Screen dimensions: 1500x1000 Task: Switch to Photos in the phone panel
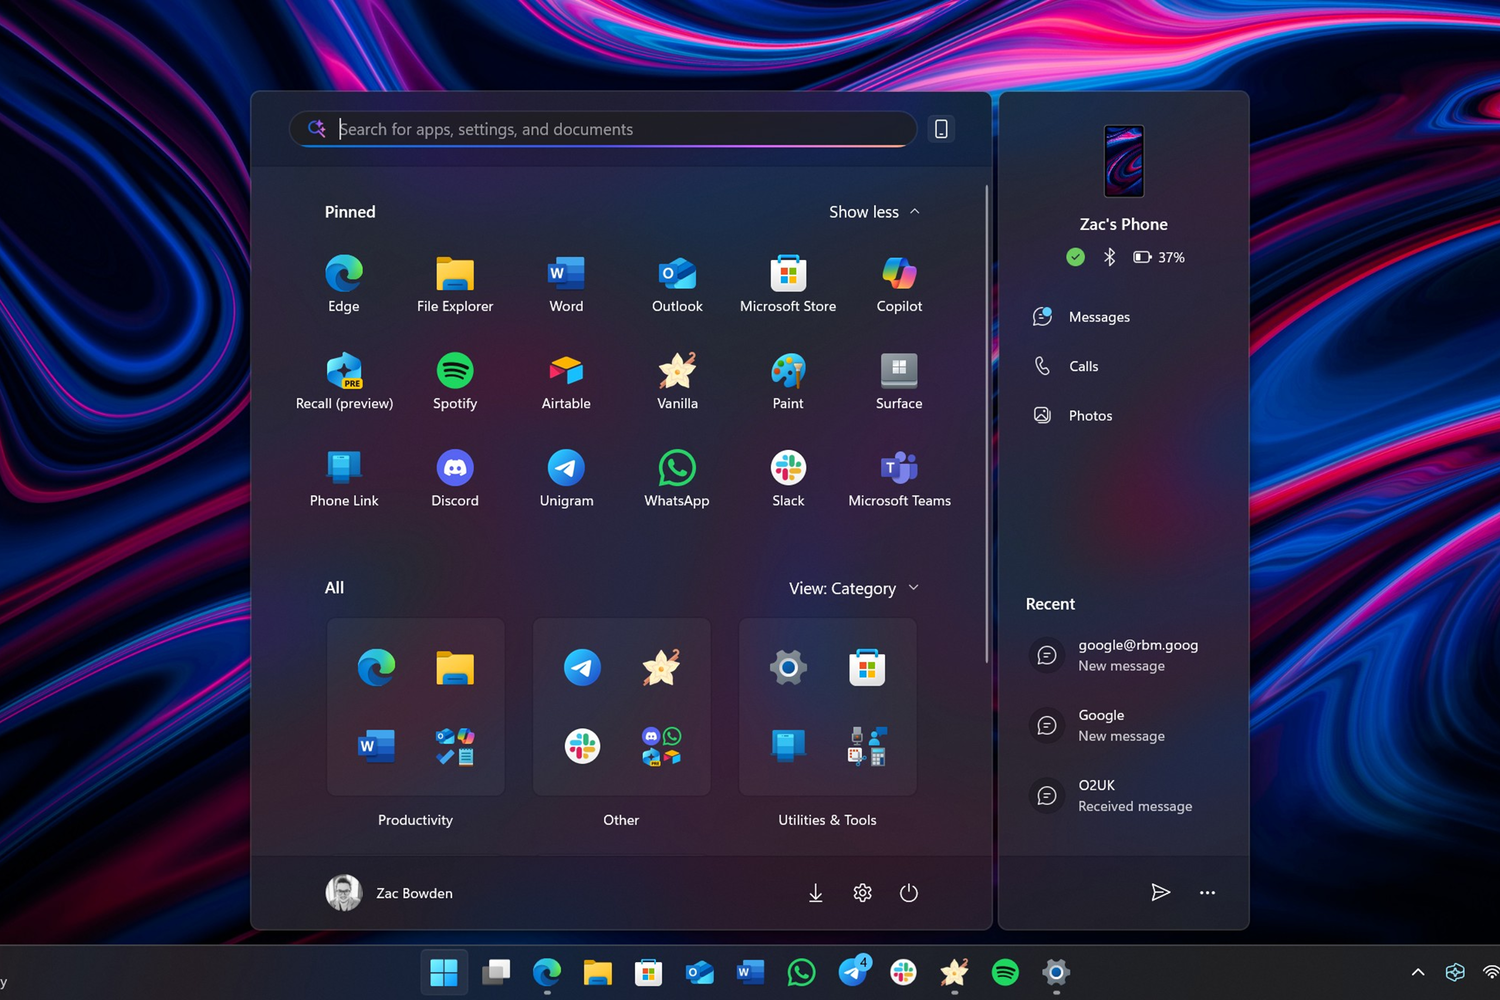tap(1089, 415)
